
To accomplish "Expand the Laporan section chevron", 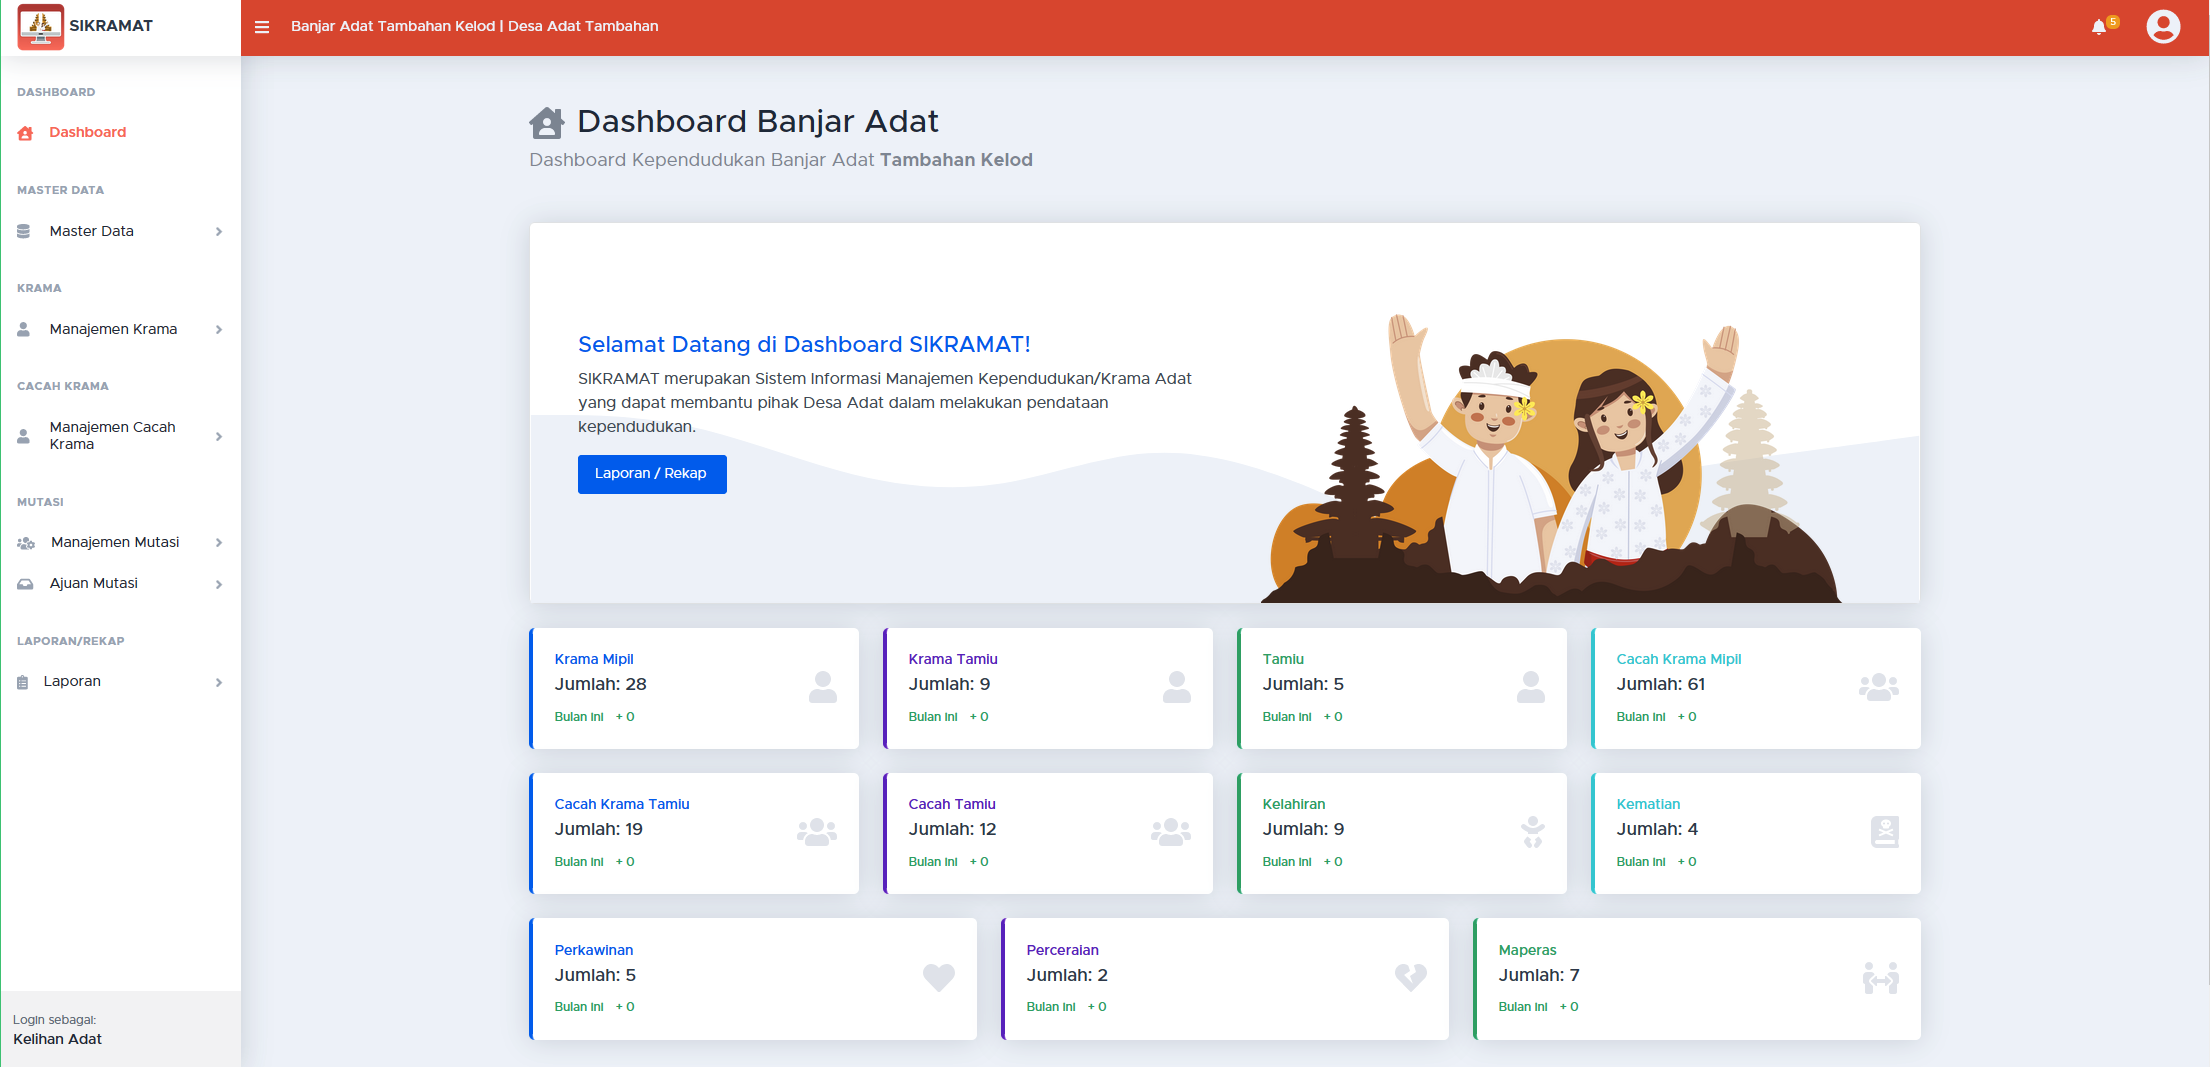I will pyautogui.click(x=219, y=681).
